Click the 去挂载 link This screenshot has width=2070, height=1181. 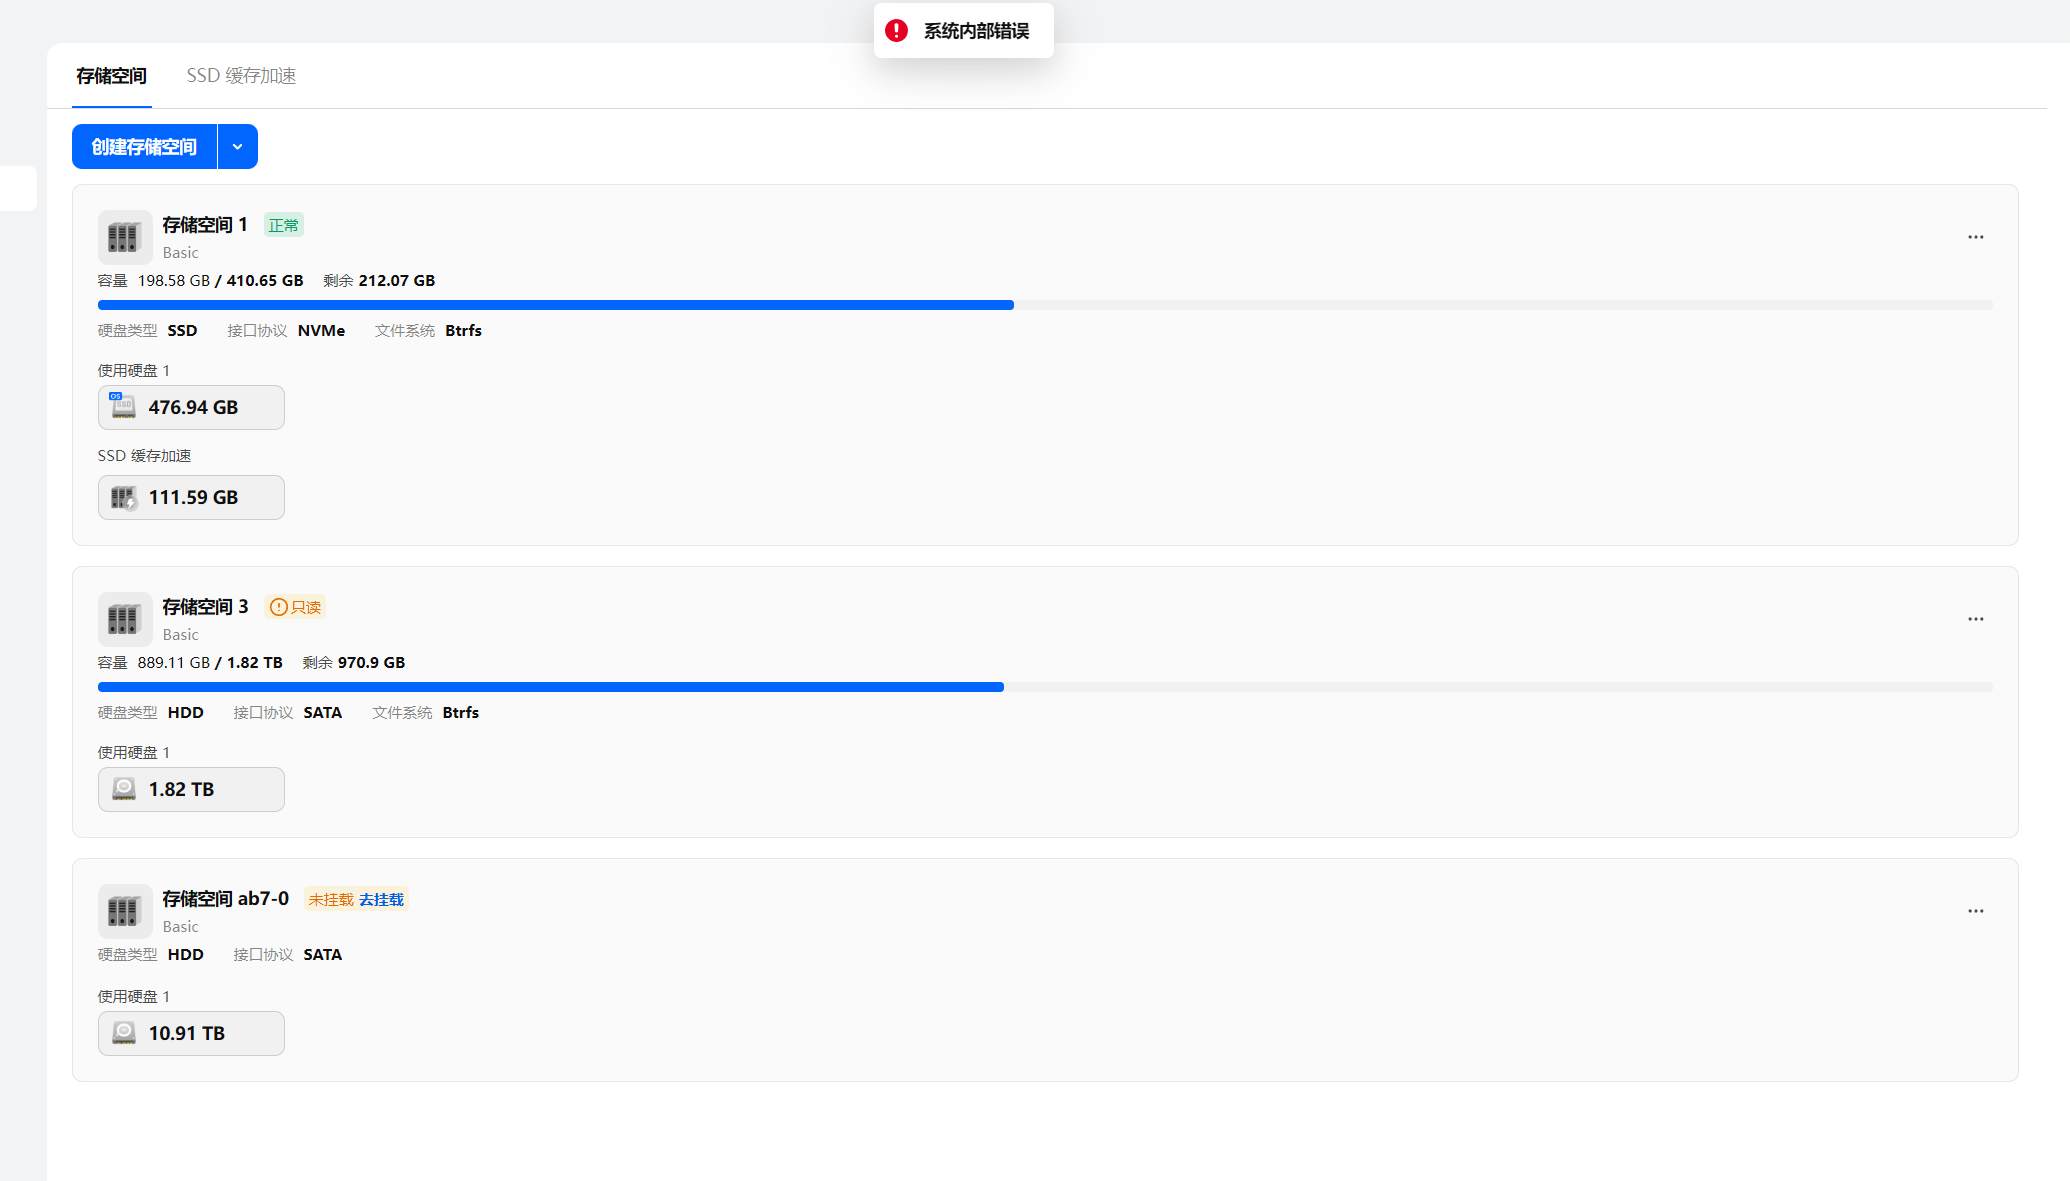(x=381, y=899)
